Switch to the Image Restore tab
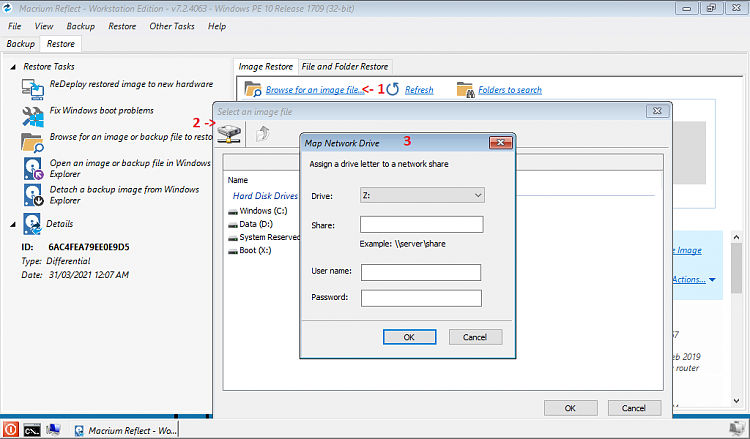The height and width of the screenshot is (439, 750). coord(265,66)
